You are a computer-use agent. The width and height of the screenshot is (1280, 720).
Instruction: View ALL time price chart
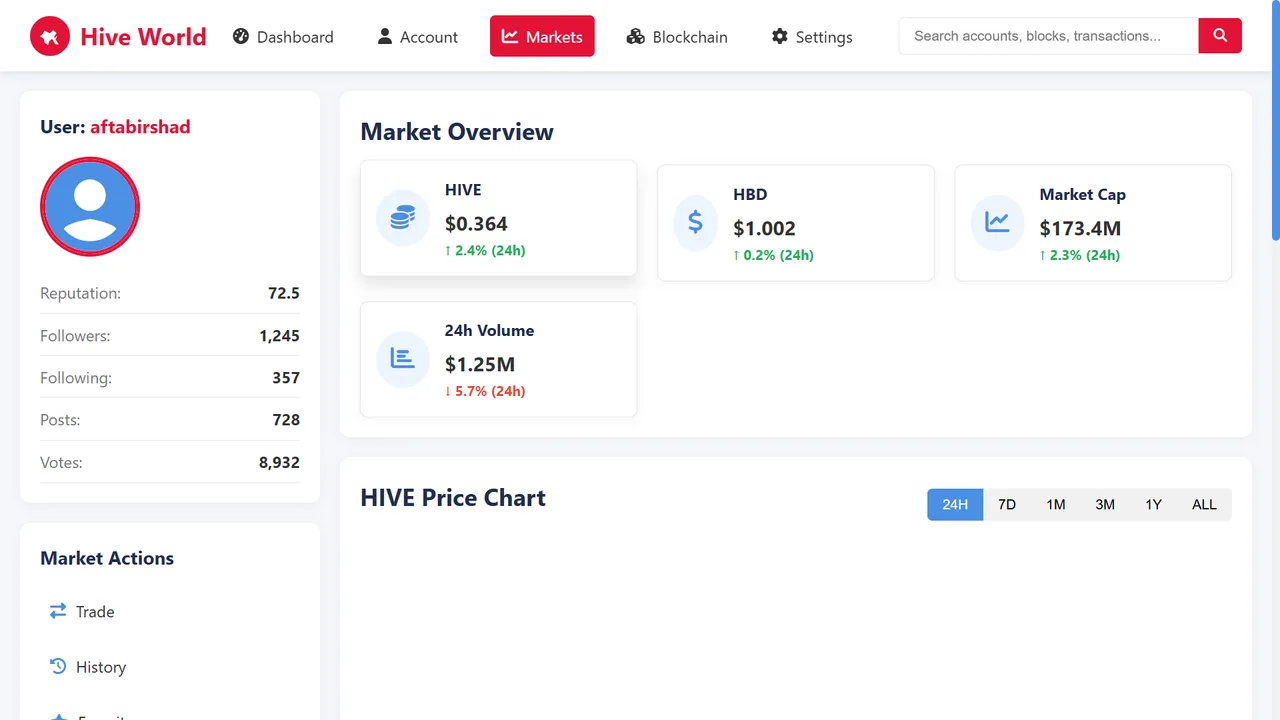click(x=1204, y=505)
